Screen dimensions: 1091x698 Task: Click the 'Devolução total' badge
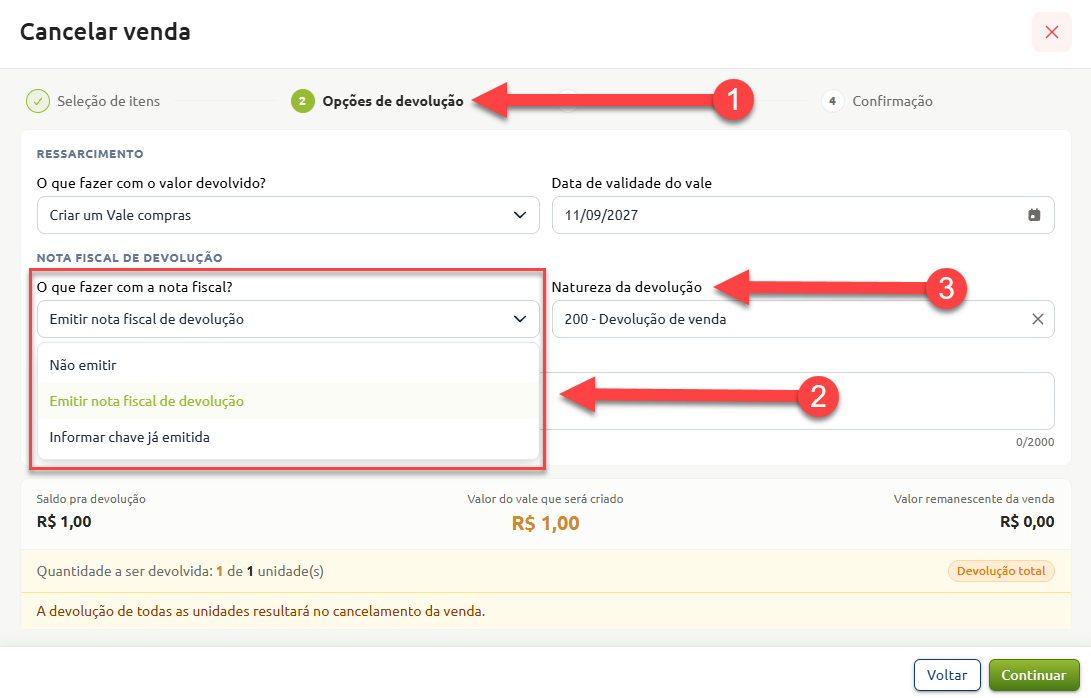[x=1001, y=571]
